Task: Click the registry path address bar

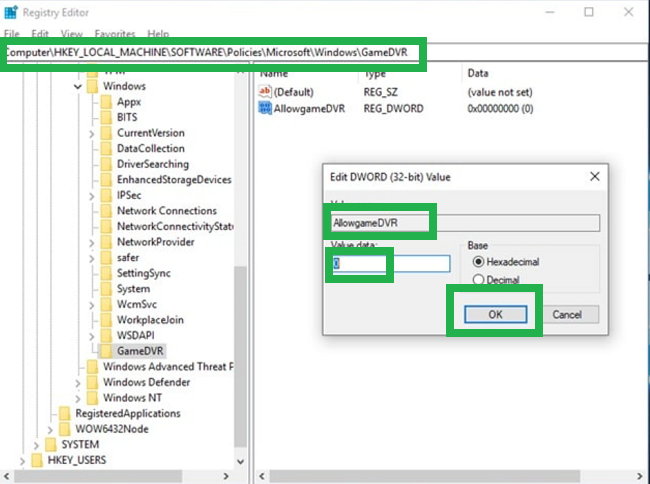Action: [x=325, y=52]
